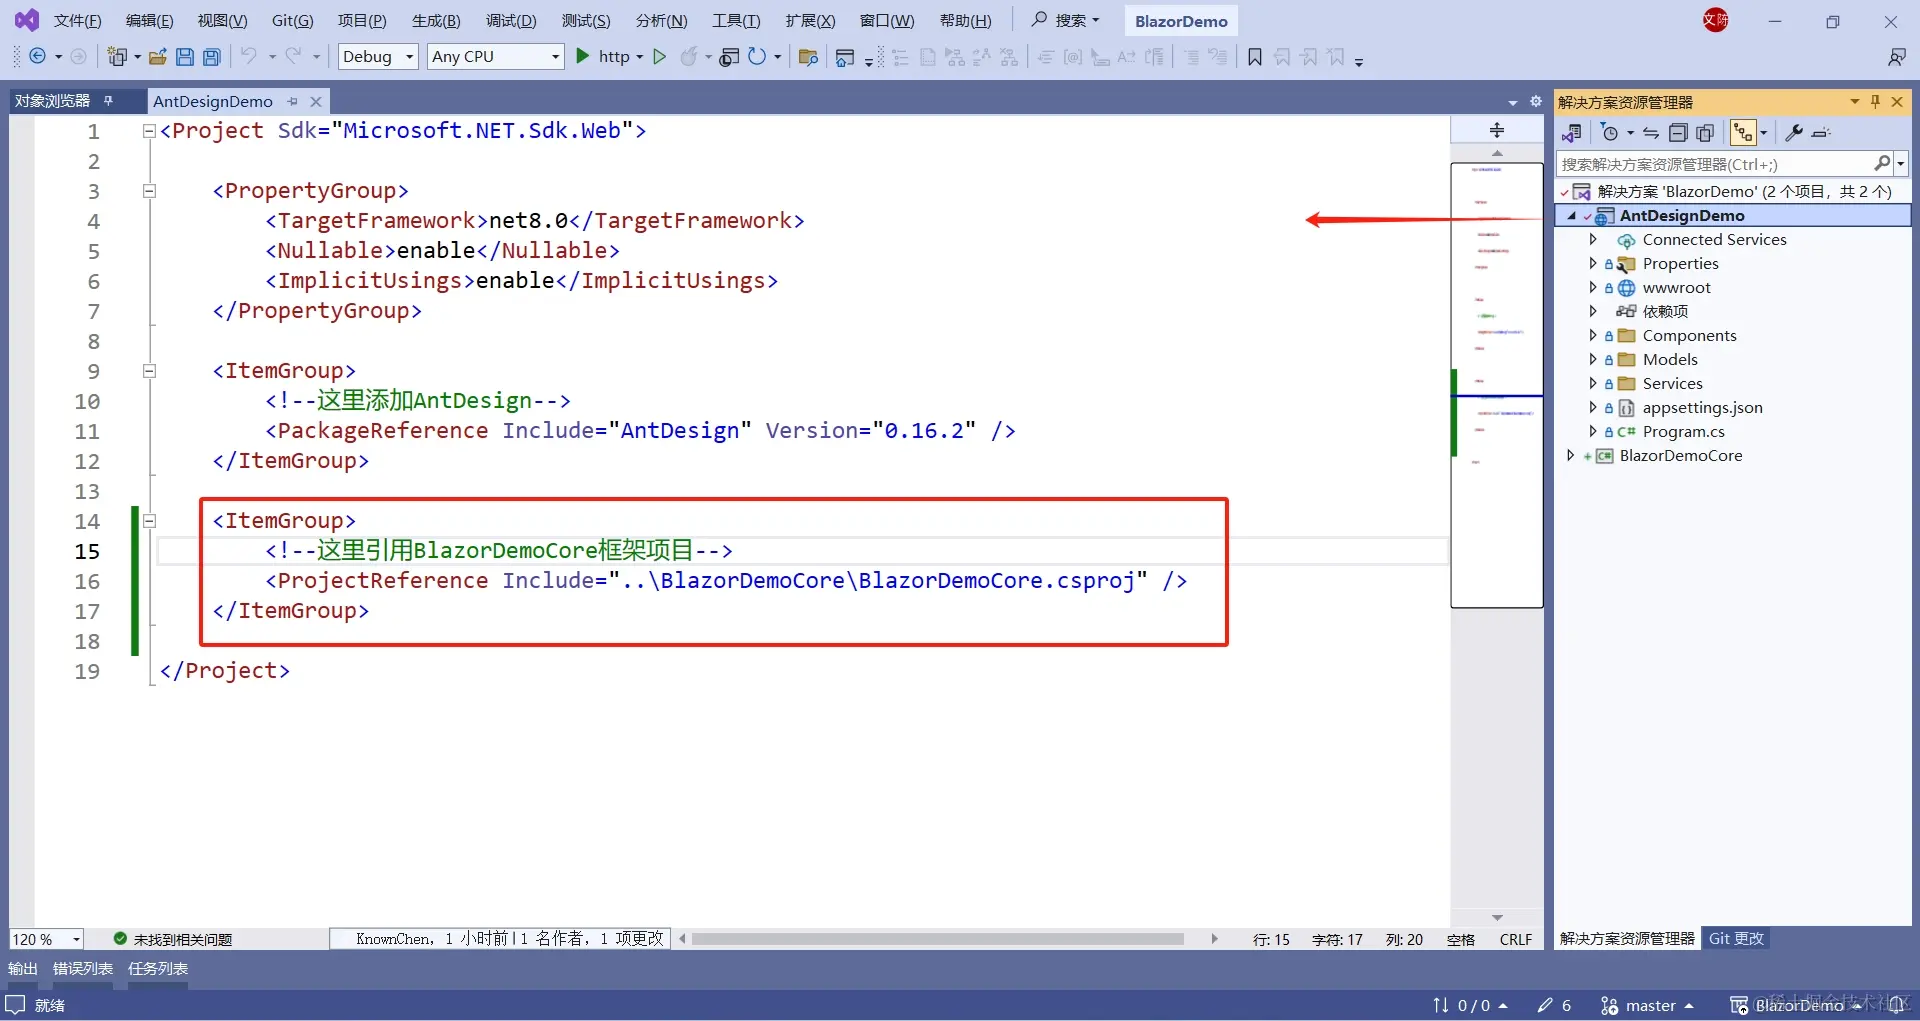Click the pending changes count 6 in status bar
This screenshot has width=1920, height=1021.
1555,1005
